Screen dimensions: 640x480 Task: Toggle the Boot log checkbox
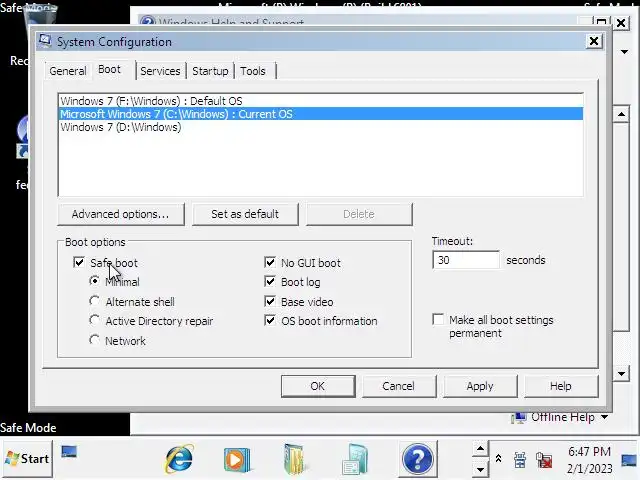coord(270,281)
